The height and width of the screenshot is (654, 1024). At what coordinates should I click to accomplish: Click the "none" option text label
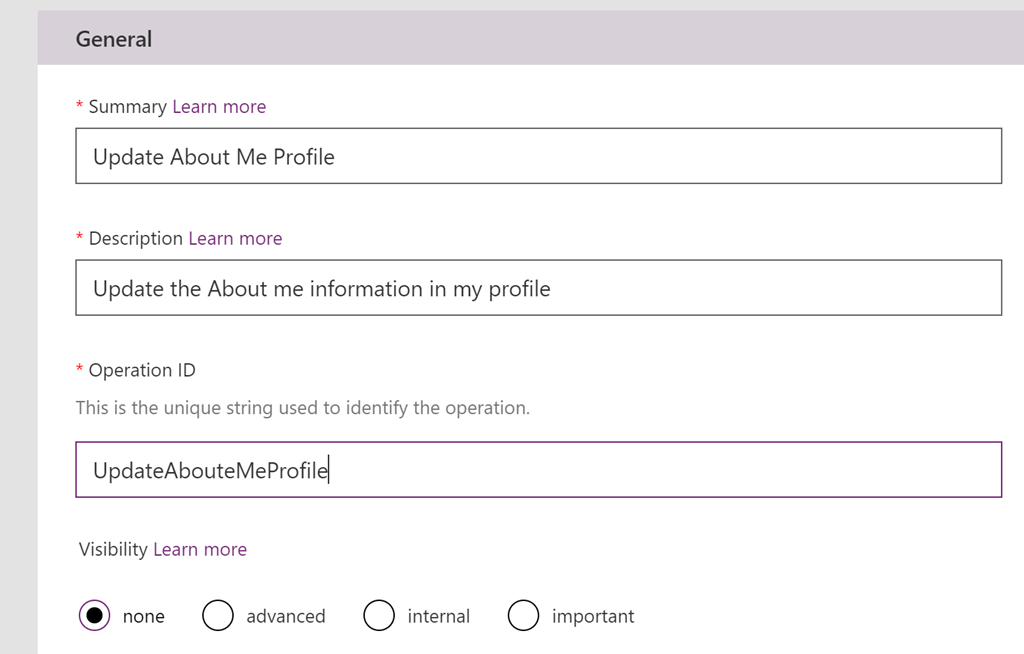[144, 616]
